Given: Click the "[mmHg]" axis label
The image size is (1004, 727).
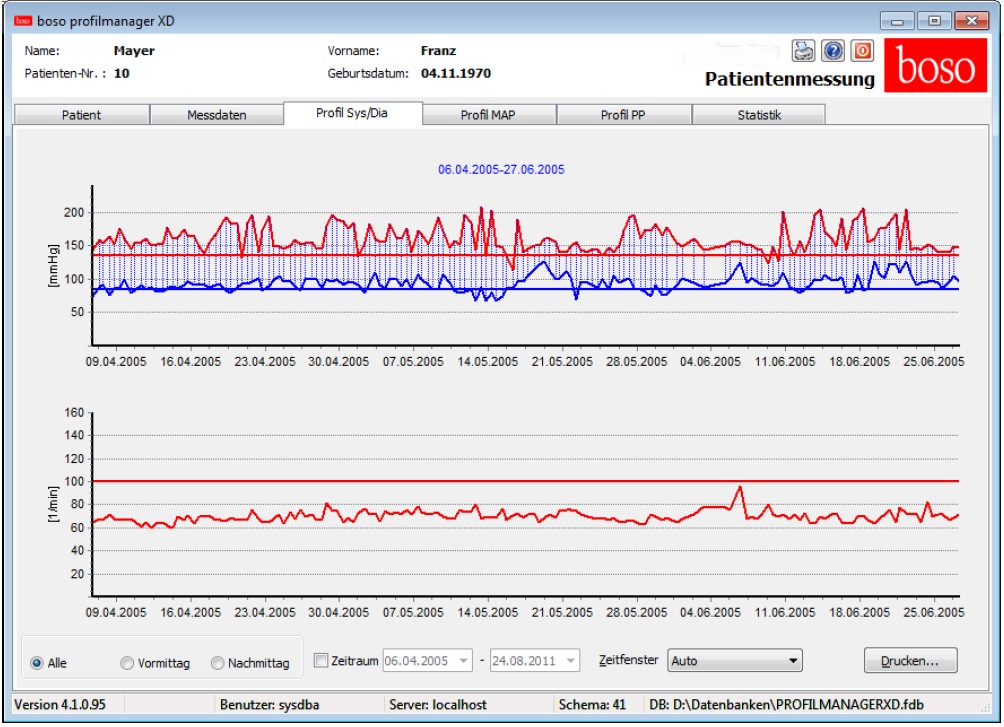Looking at the screenshot, I should pyautogui.click(x=53, y=266).
